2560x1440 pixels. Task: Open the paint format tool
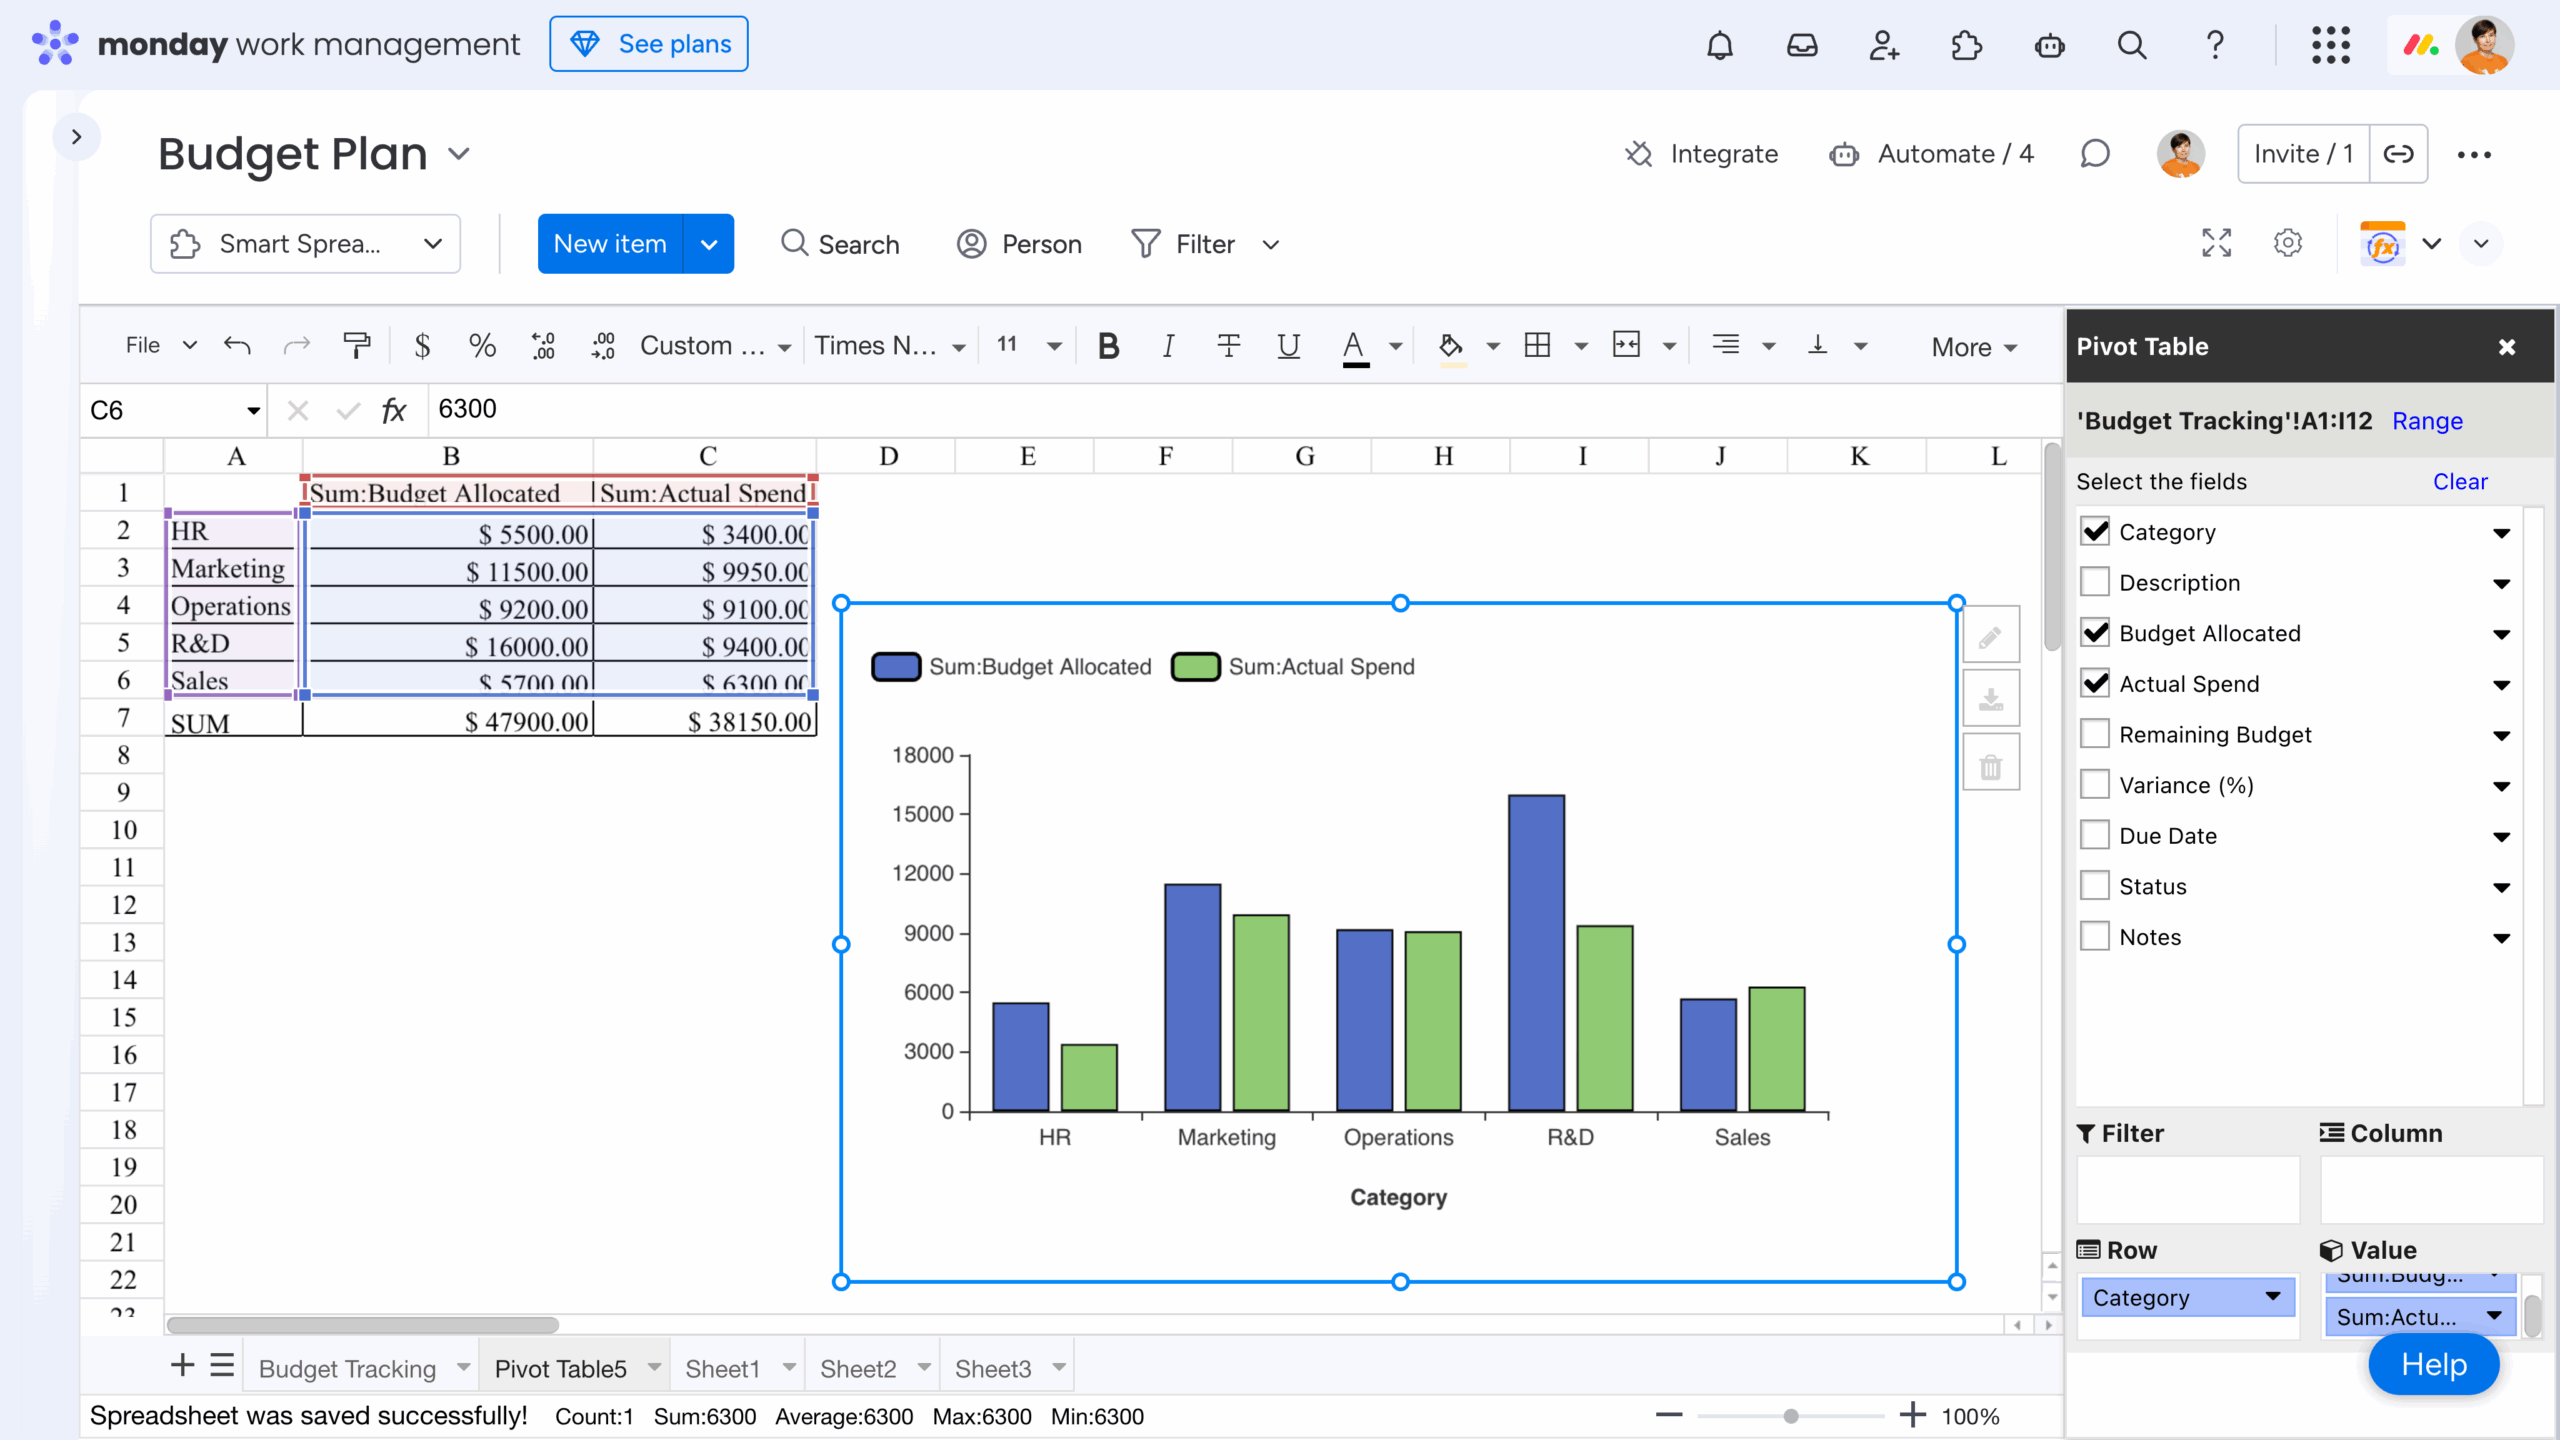pyautogui.click(x=357, y=345)
